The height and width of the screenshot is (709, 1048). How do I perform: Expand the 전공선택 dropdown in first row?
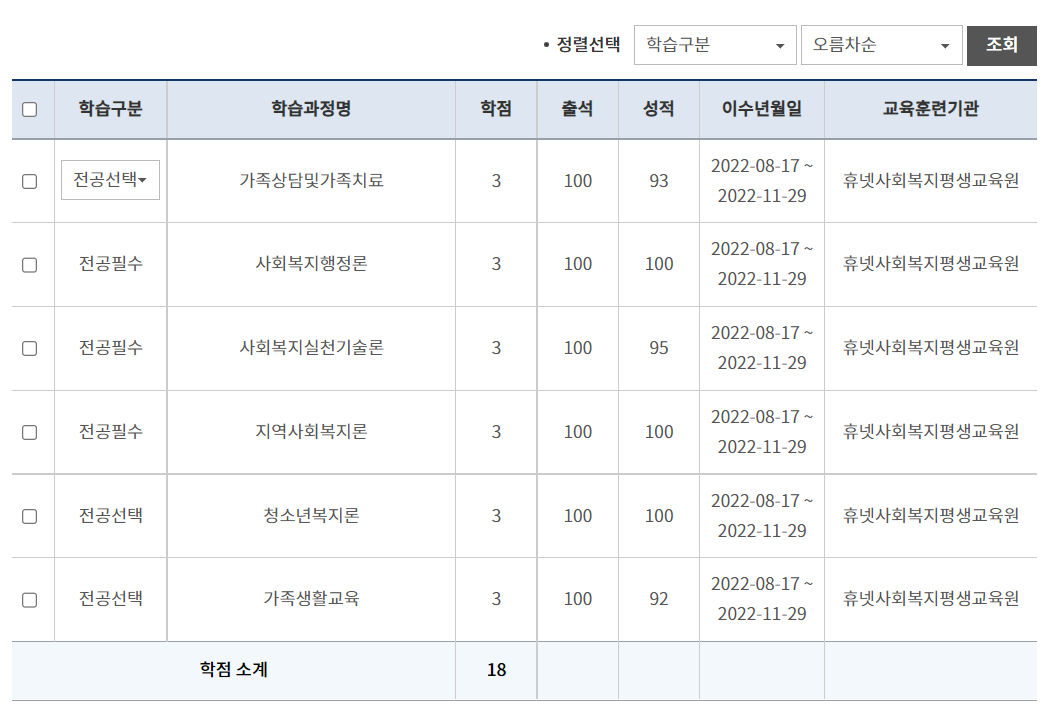(110, 180)
